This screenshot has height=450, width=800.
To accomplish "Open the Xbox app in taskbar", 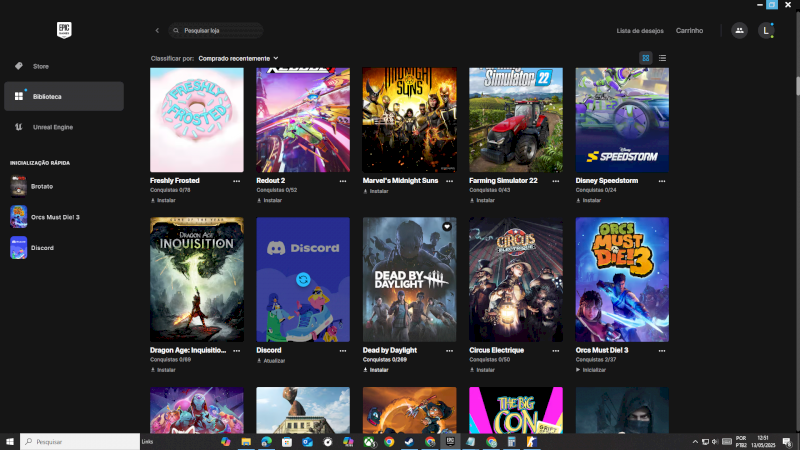I will 368,442.
